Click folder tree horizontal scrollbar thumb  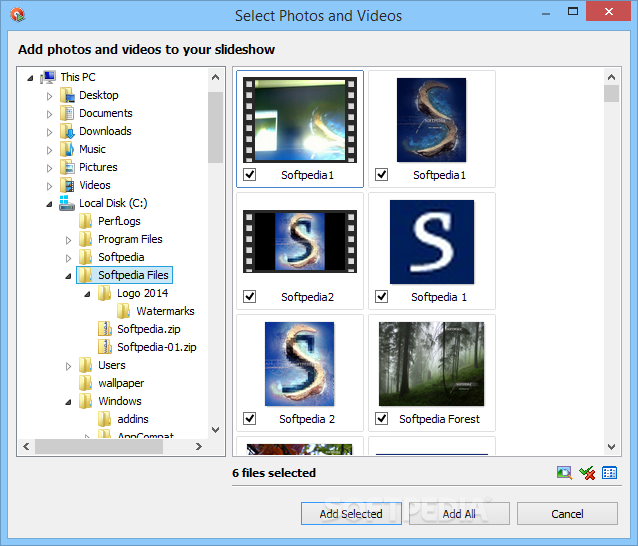99,446
